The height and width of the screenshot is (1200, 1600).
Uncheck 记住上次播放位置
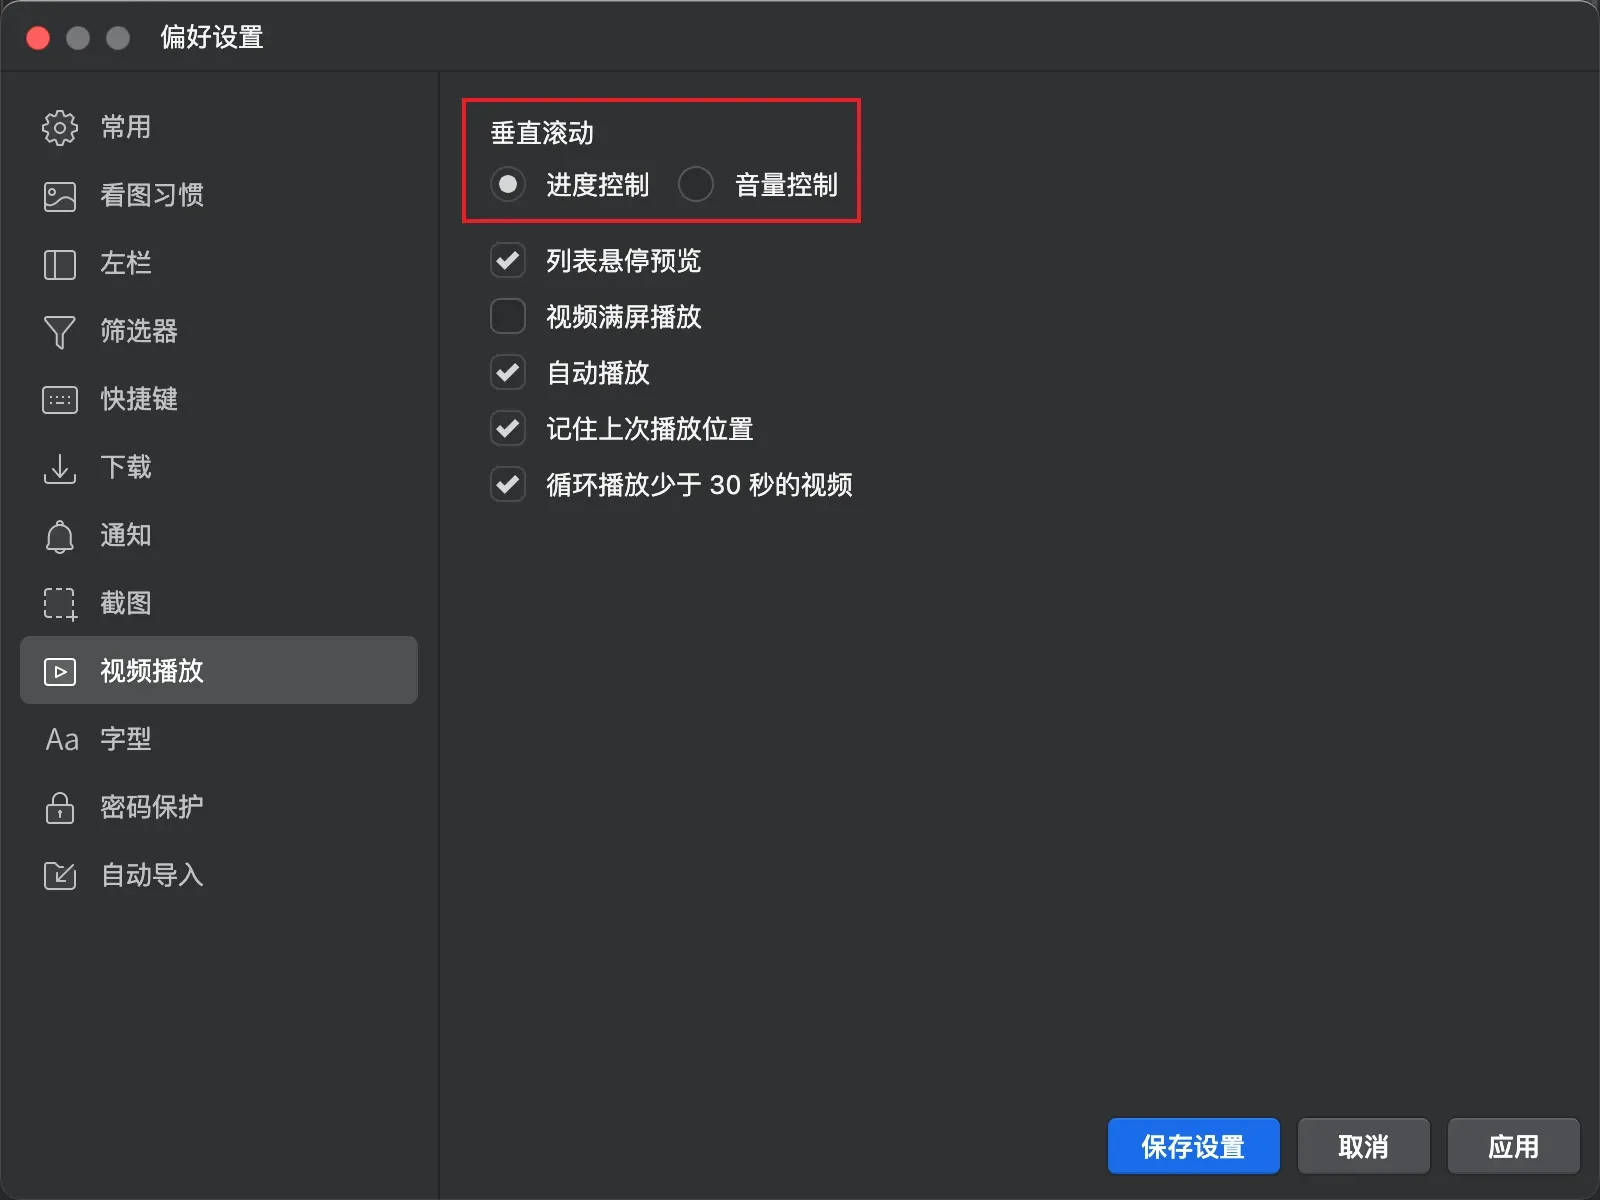(508, 429)
